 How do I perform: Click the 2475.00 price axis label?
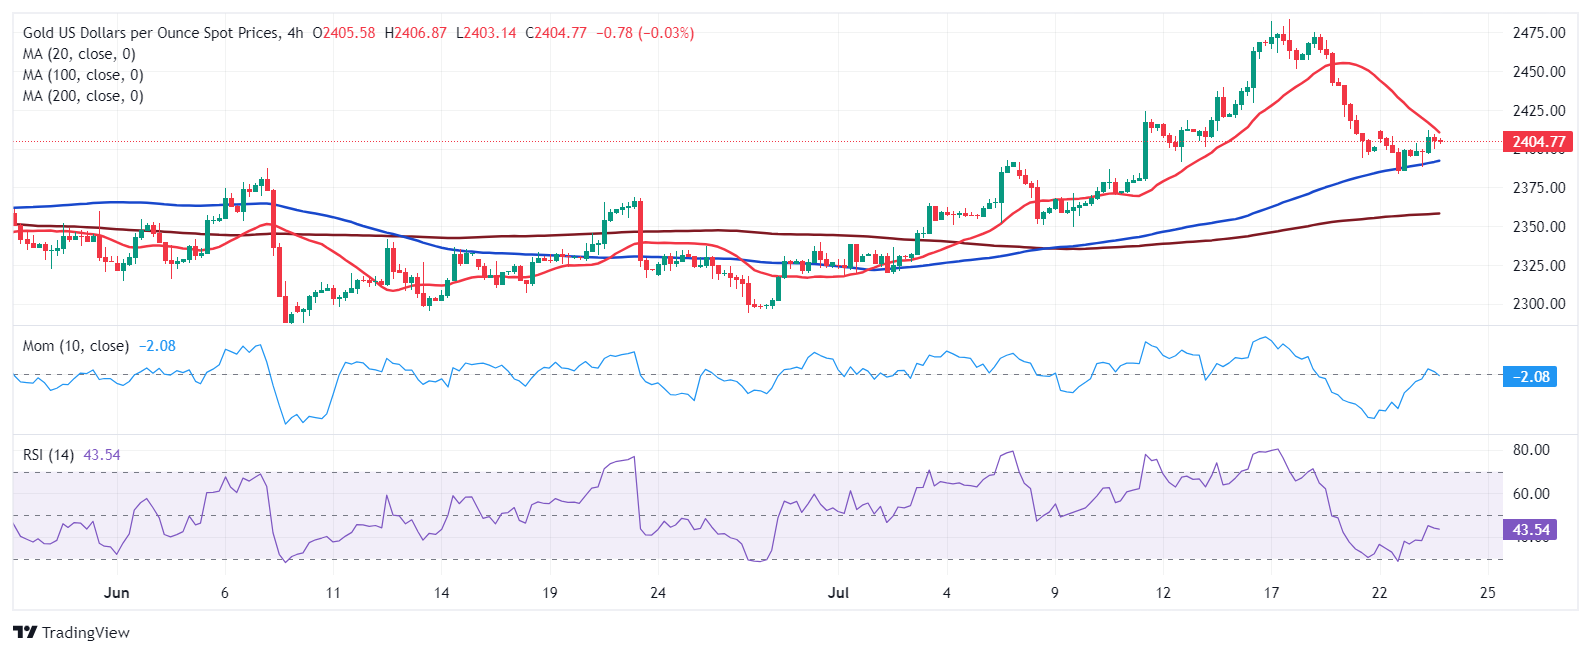click(x=1538, y=33)
